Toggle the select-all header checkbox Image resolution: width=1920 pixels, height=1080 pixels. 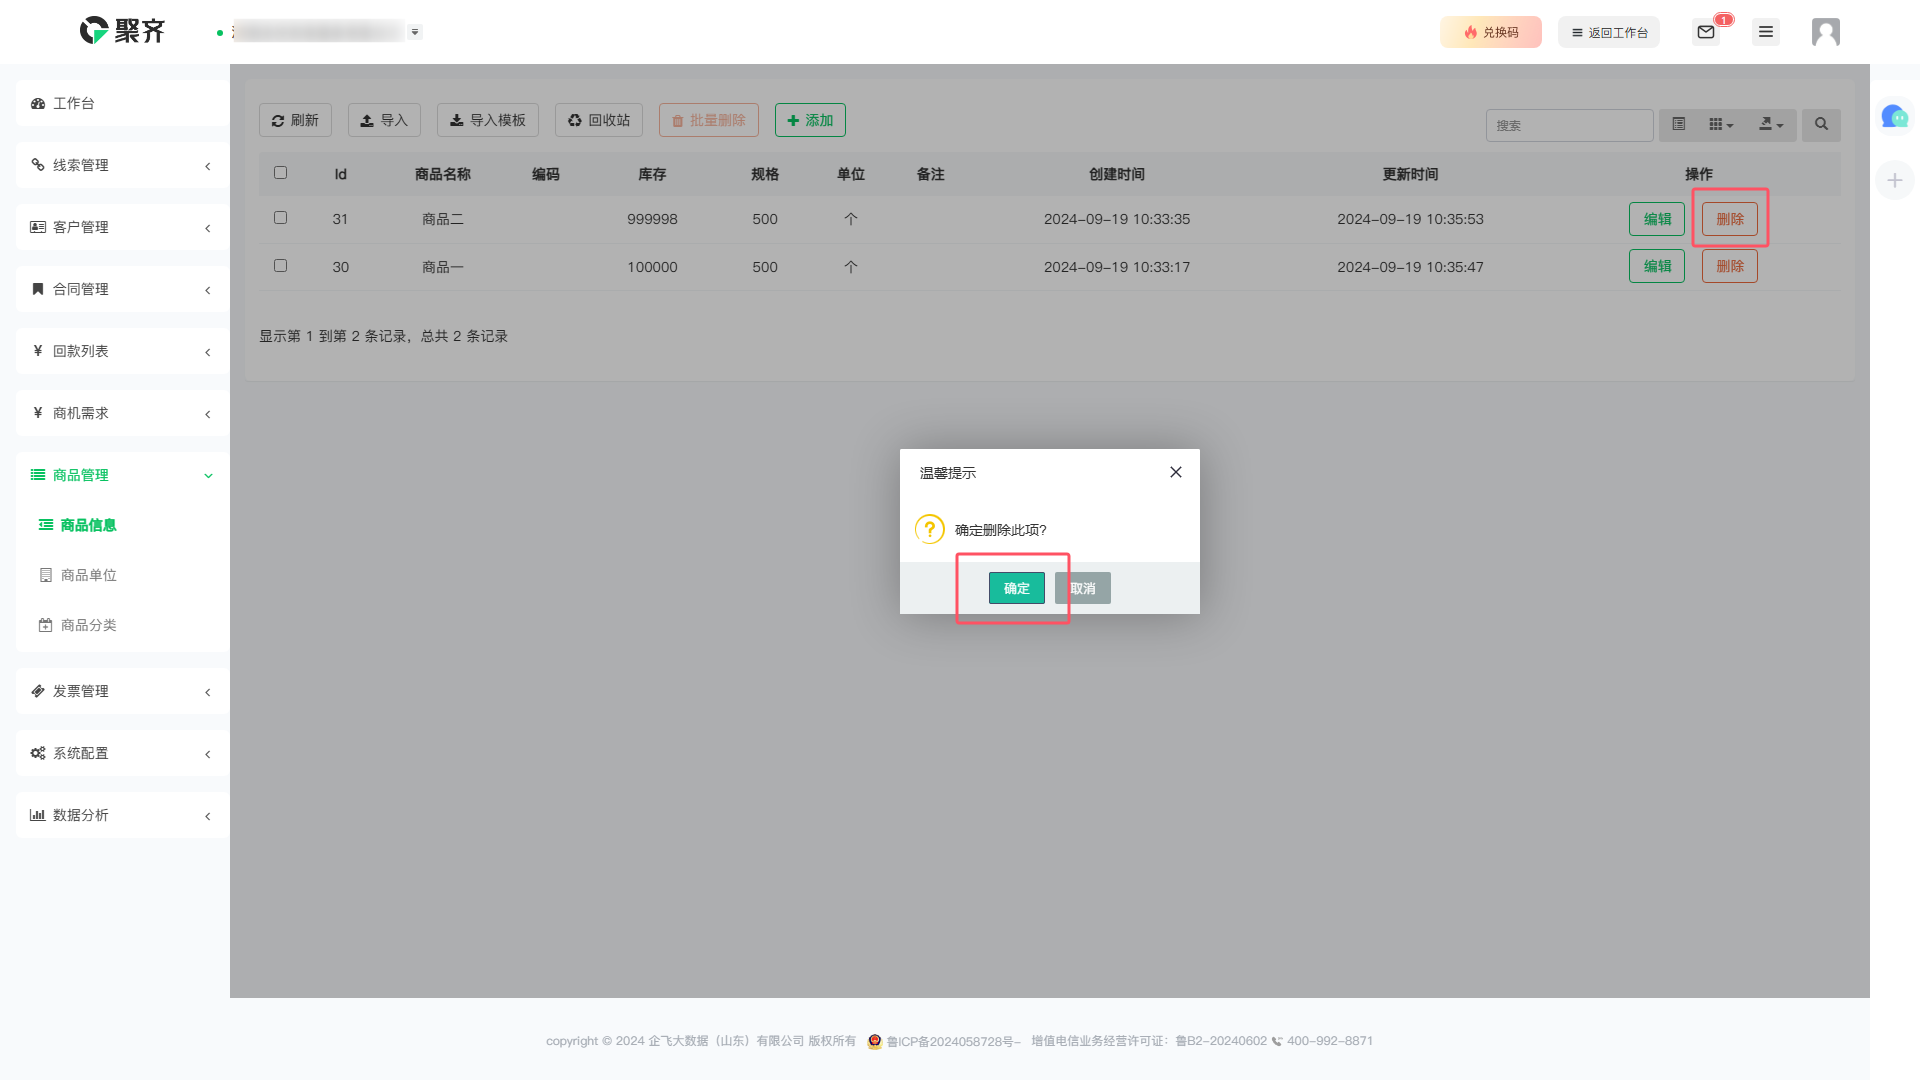click(280, 173)
